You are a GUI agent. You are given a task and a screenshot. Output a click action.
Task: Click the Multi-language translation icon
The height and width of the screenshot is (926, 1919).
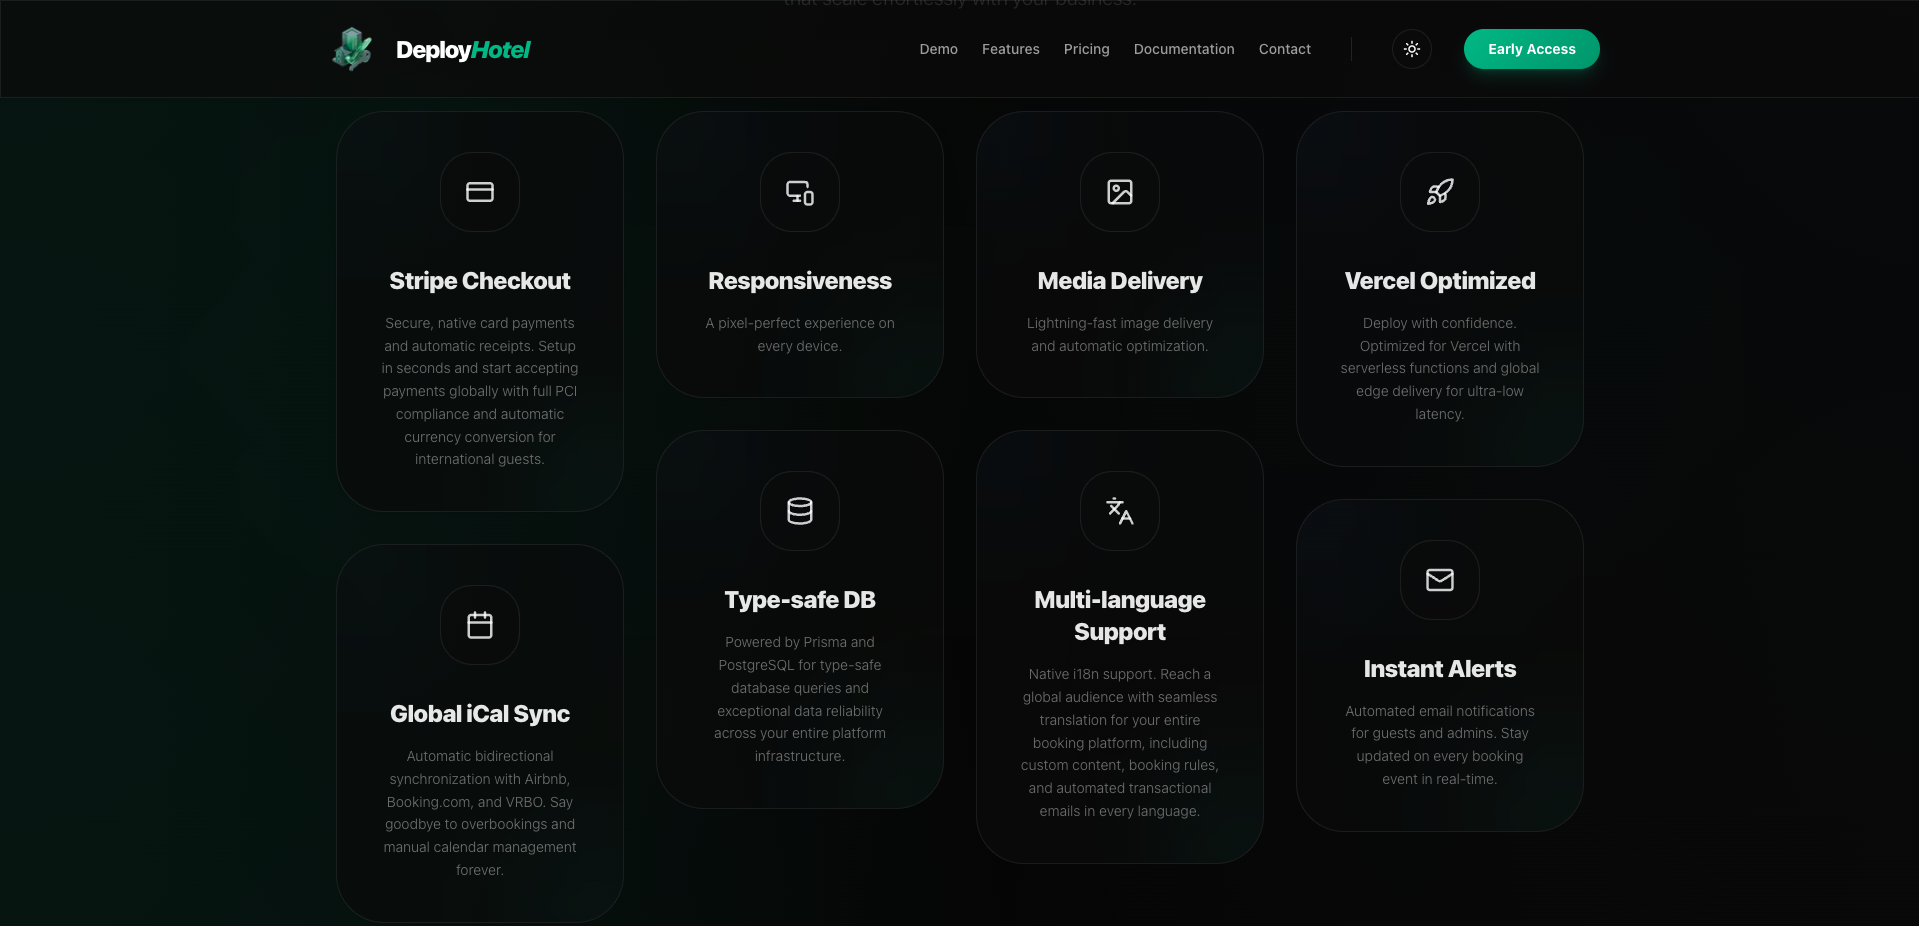tap(1119, 511)
